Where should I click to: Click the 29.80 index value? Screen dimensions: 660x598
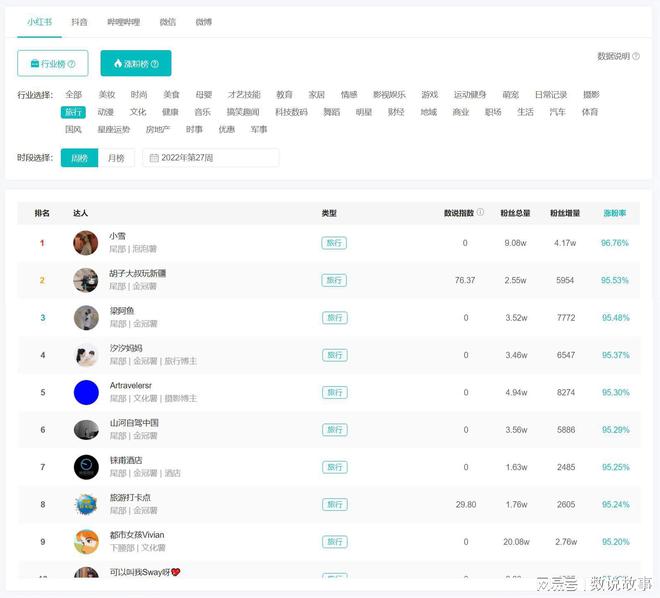[466, 505]
